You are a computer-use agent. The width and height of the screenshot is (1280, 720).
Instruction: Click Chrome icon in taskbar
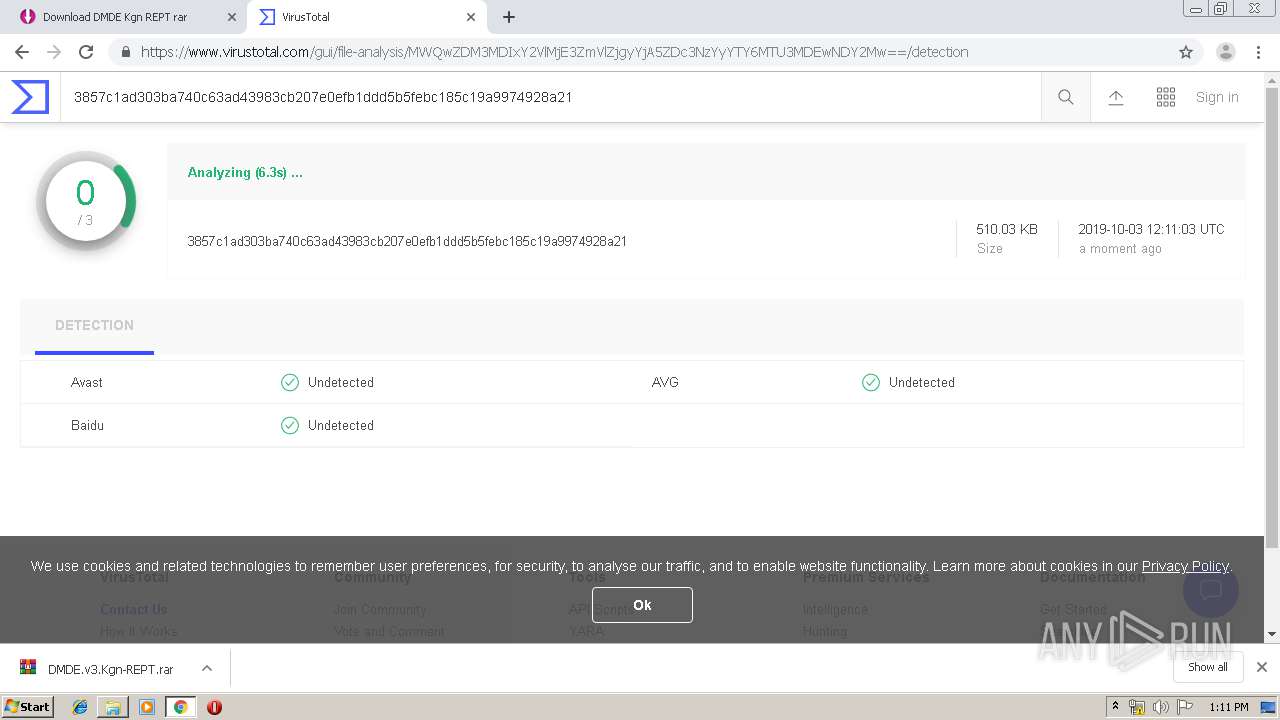pos(180,707)
